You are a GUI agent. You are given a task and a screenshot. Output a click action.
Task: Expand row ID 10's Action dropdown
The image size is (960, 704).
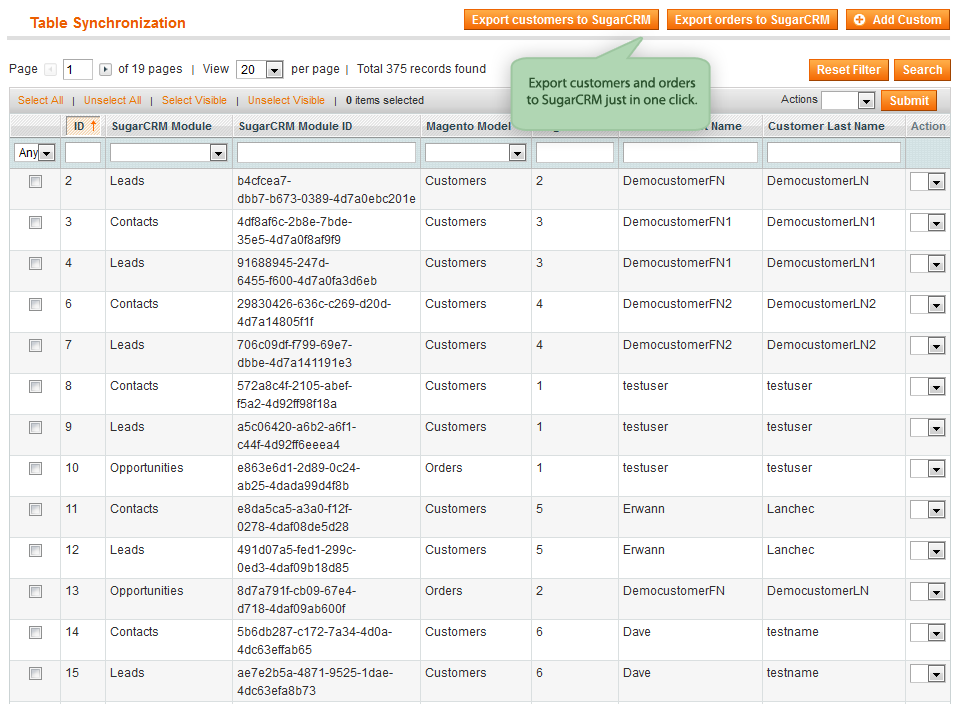(x=928, y=469)
